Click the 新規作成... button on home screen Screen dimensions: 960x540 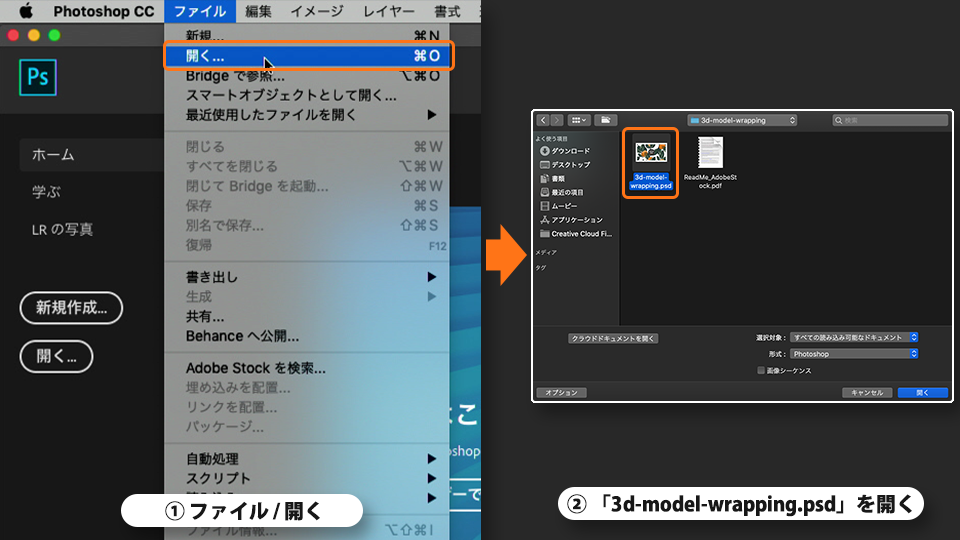click(71, 308)
